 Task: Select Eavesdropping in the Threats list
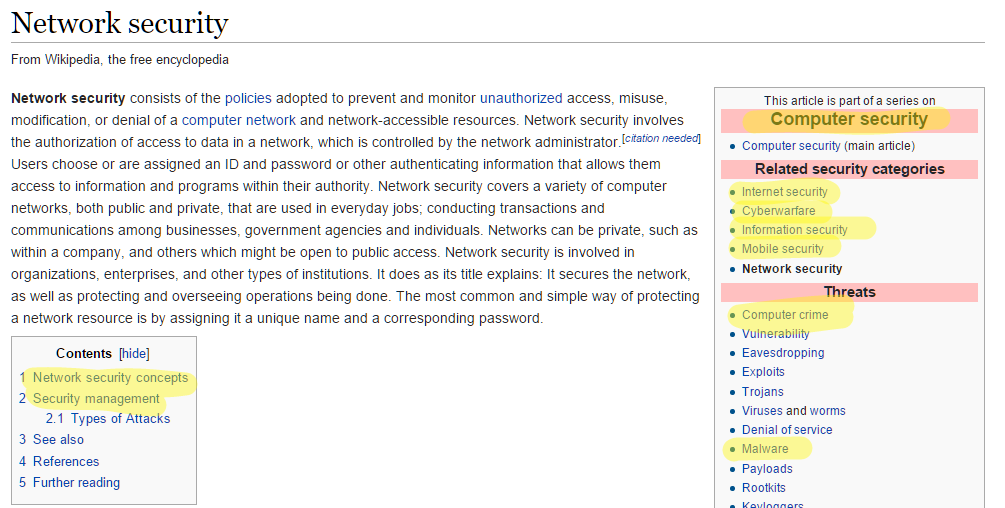pyautogui.click(x=783, y=353)
